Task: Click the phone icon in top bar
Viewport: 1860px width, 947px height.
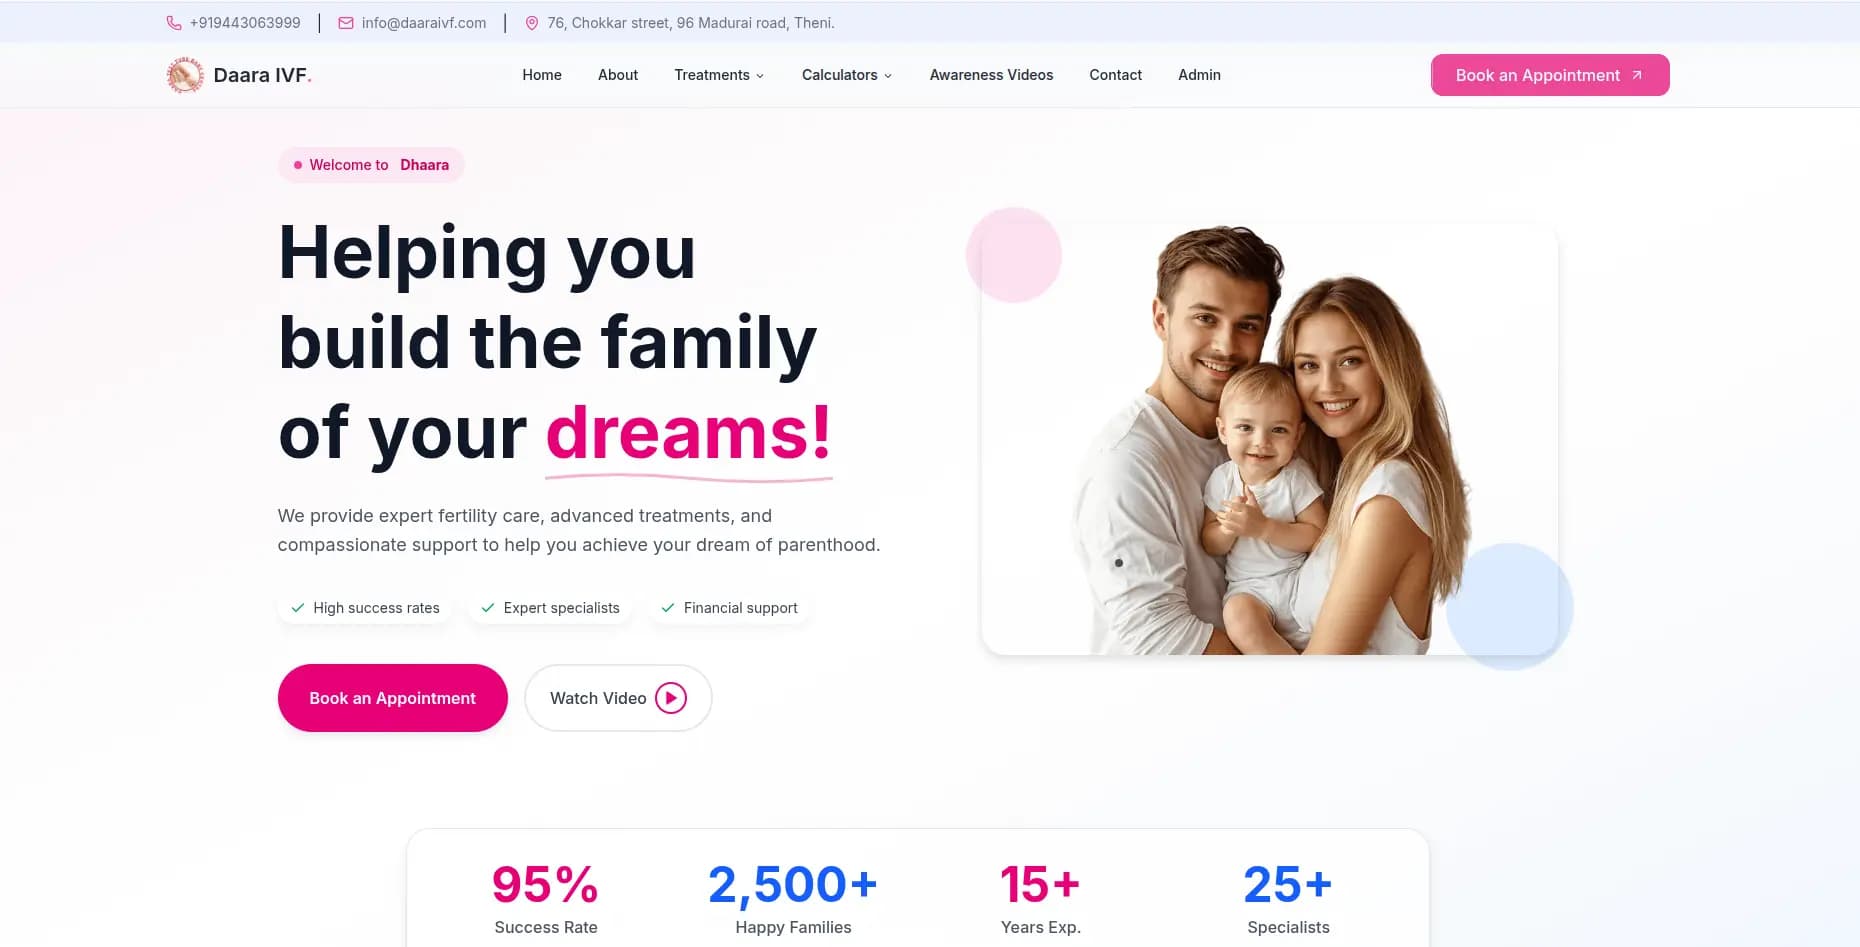Action: [174, 23]
